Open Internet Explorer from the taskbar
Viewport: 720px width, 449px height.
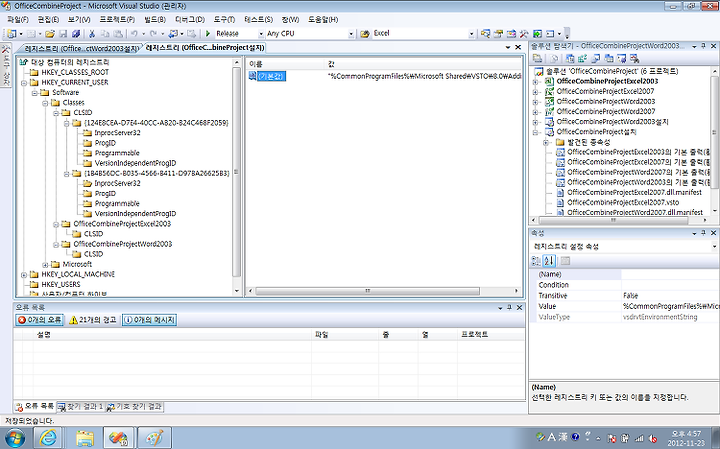click(x=48, y=438)
